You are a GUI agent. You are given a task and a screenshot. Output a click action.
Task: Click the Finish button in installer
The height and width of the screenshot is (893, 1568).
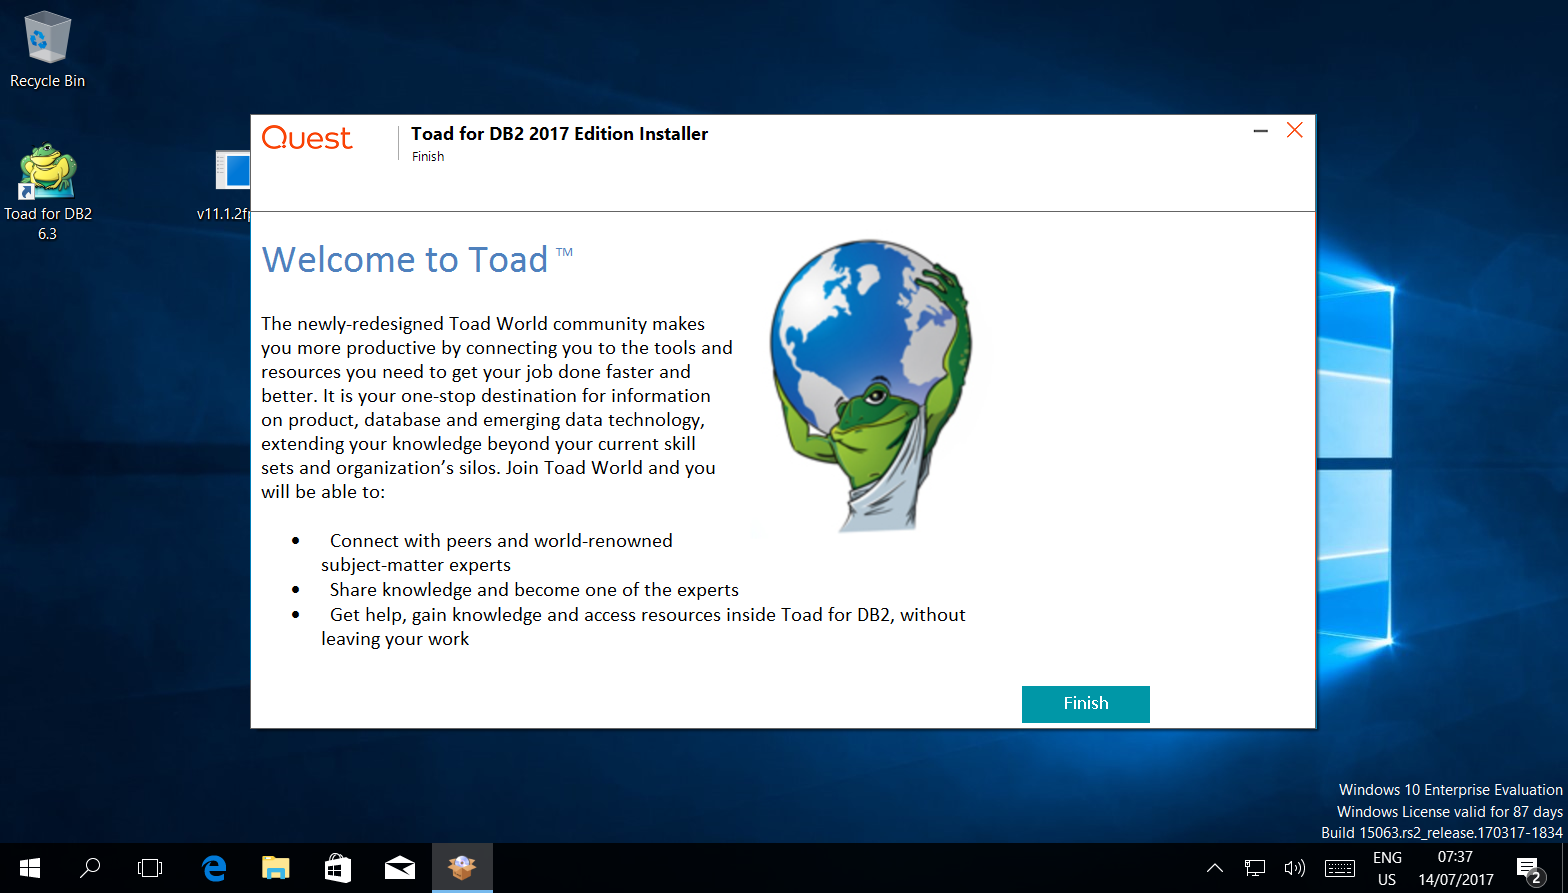click(1085, 703)
